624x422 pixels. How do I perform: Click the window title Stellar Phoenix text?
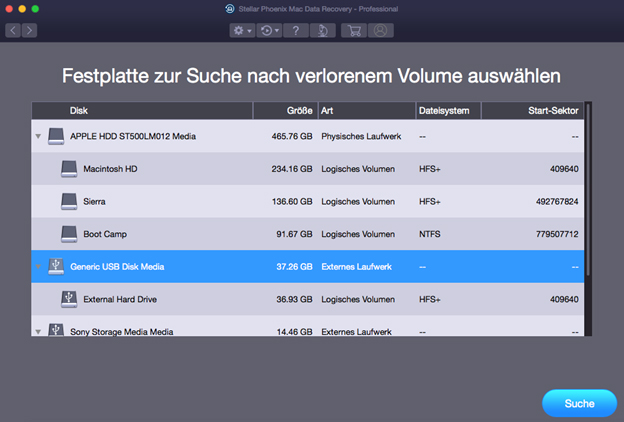coord(318,9)
